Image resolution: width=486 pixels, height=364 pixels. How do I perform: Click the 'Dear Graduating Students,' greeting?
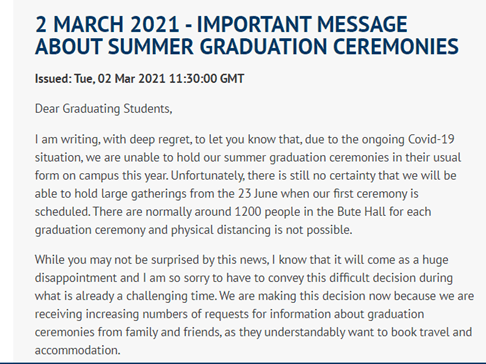(x=103, y=109)
